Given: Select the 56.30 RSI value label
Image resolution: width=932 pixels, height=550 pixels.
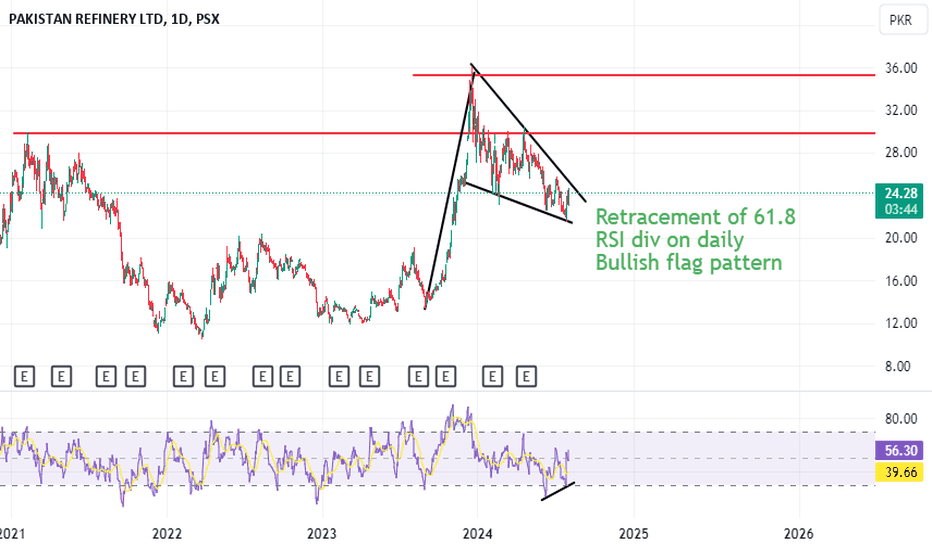Looking at the screenshot, I should (900, 451).
